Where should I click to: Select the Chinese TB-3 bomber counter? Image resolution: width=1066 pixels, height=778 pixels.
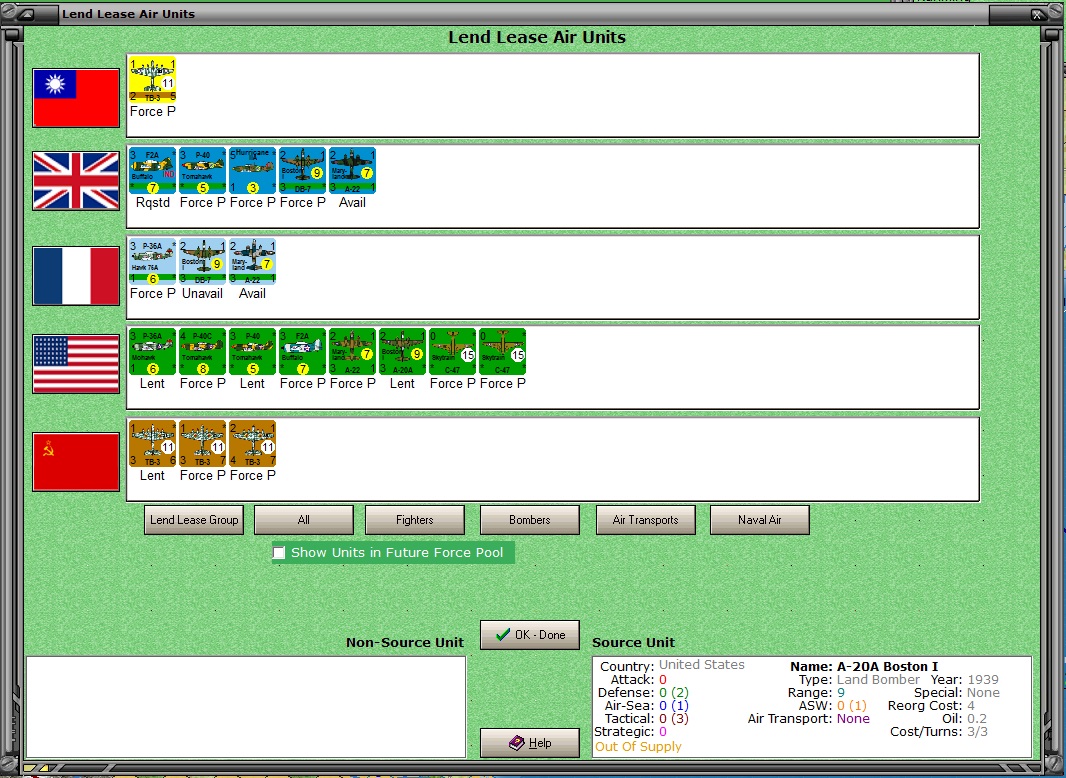pyautogui.click(x=152, y=80)
